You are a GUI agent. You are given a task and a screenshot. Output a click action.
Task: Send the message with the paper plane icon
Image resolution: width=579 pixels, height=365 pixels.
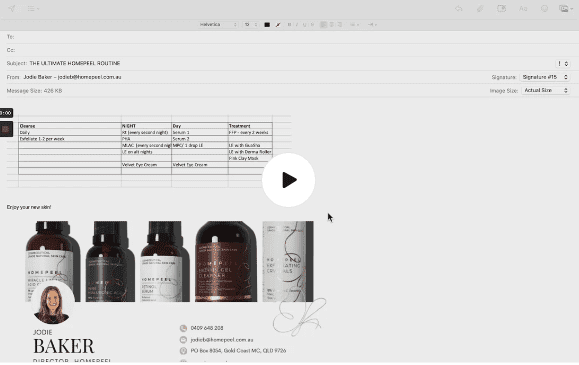12,8
